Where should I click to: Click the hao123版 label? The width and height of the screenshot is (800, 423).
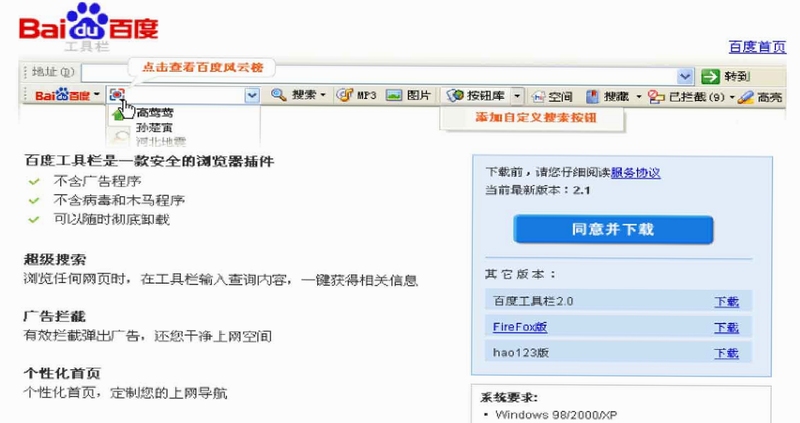(520, 353)
